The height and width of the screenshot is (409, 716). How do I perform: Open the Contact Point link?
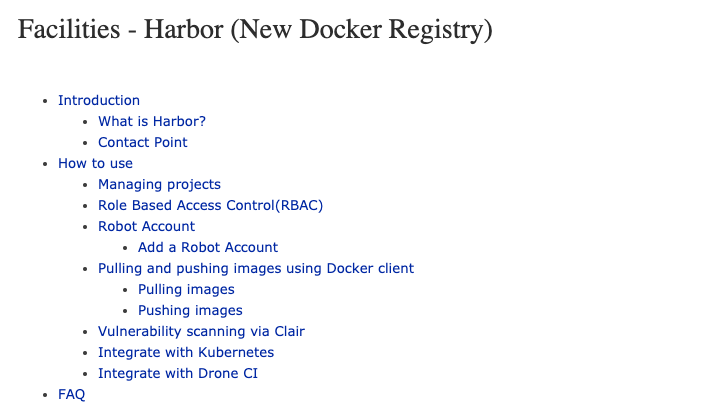[x=142, y=142]
